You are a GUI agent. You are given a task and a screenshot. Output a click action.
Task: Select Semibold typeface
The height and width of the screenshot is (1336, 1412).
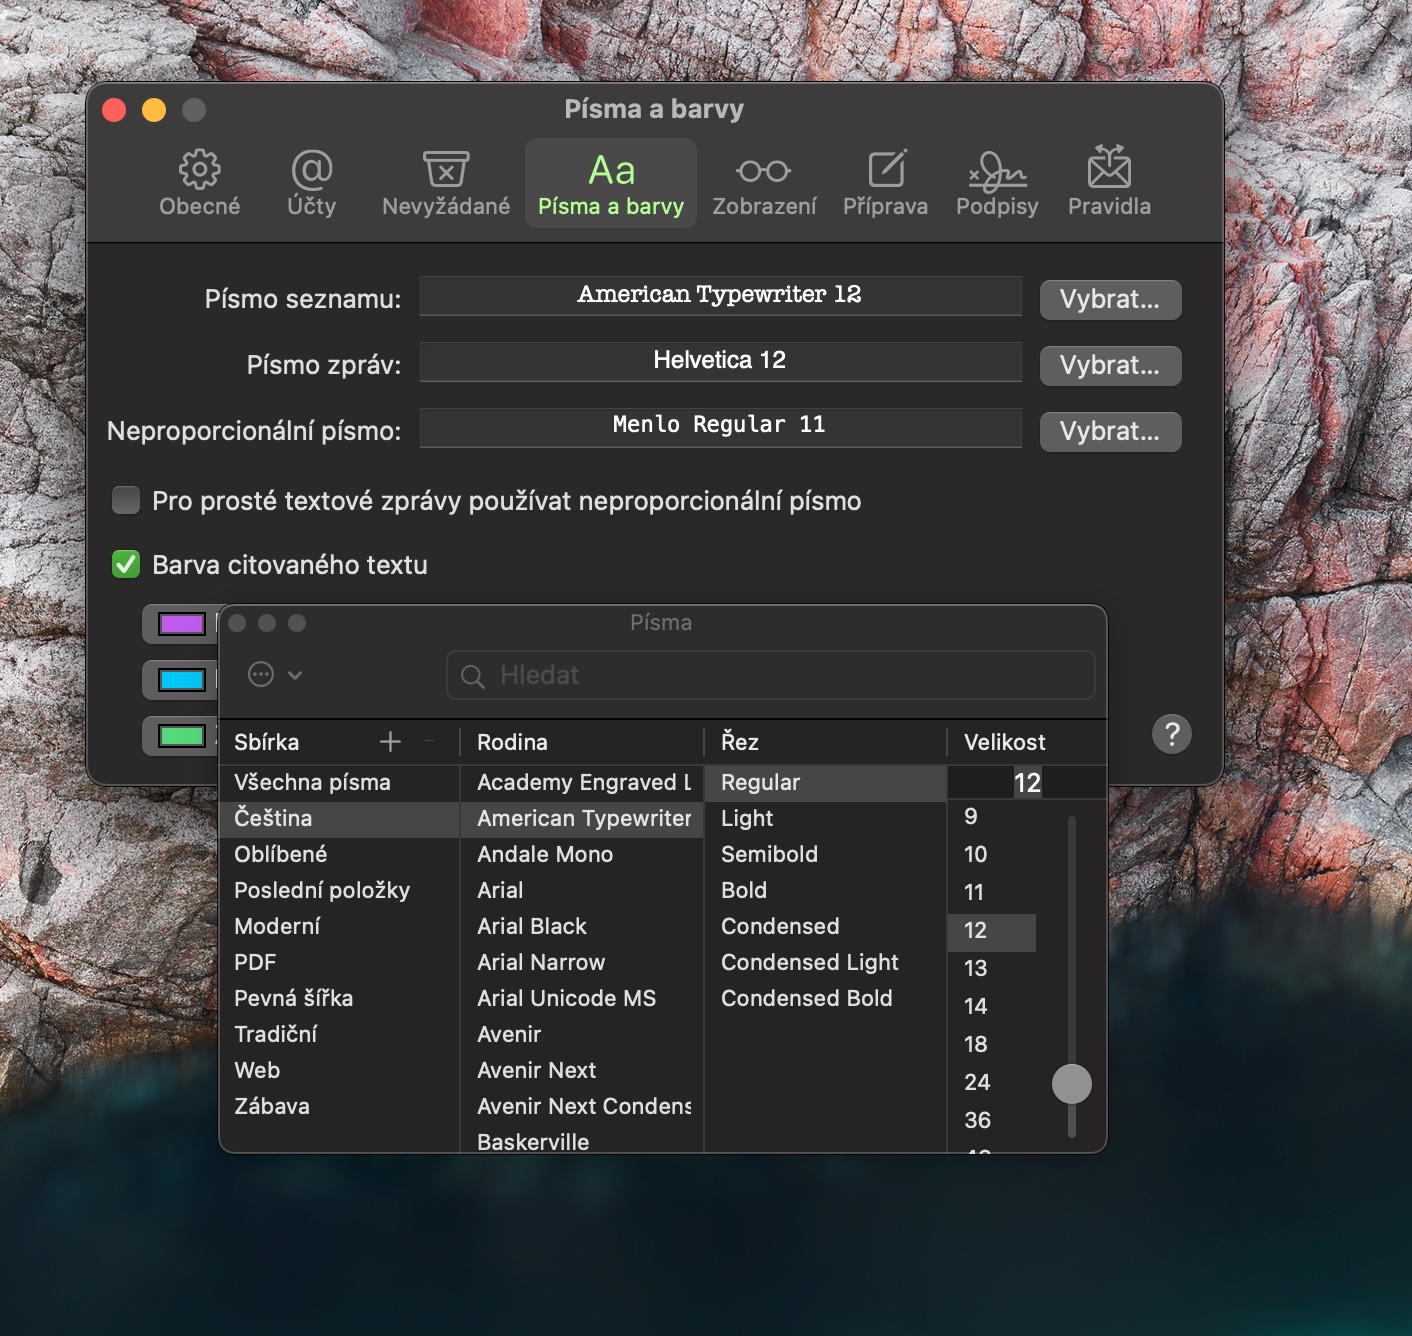825,854
